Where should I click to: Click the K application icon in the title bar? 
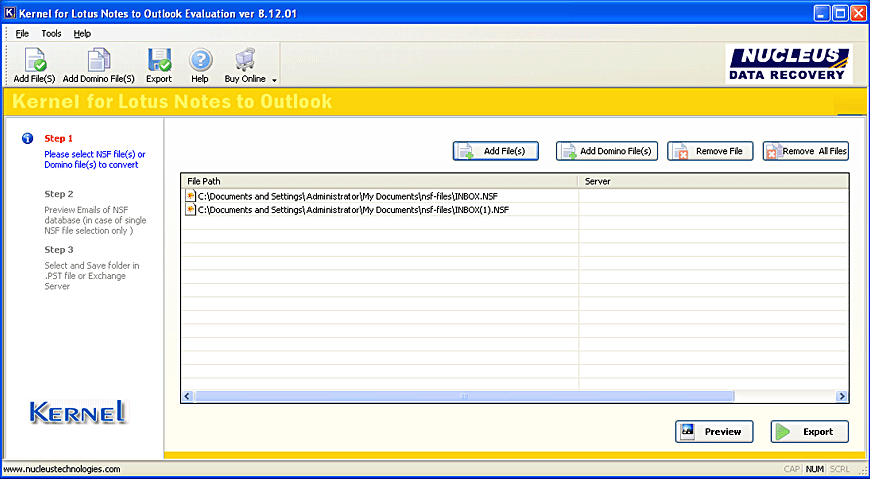click(10, 12)
